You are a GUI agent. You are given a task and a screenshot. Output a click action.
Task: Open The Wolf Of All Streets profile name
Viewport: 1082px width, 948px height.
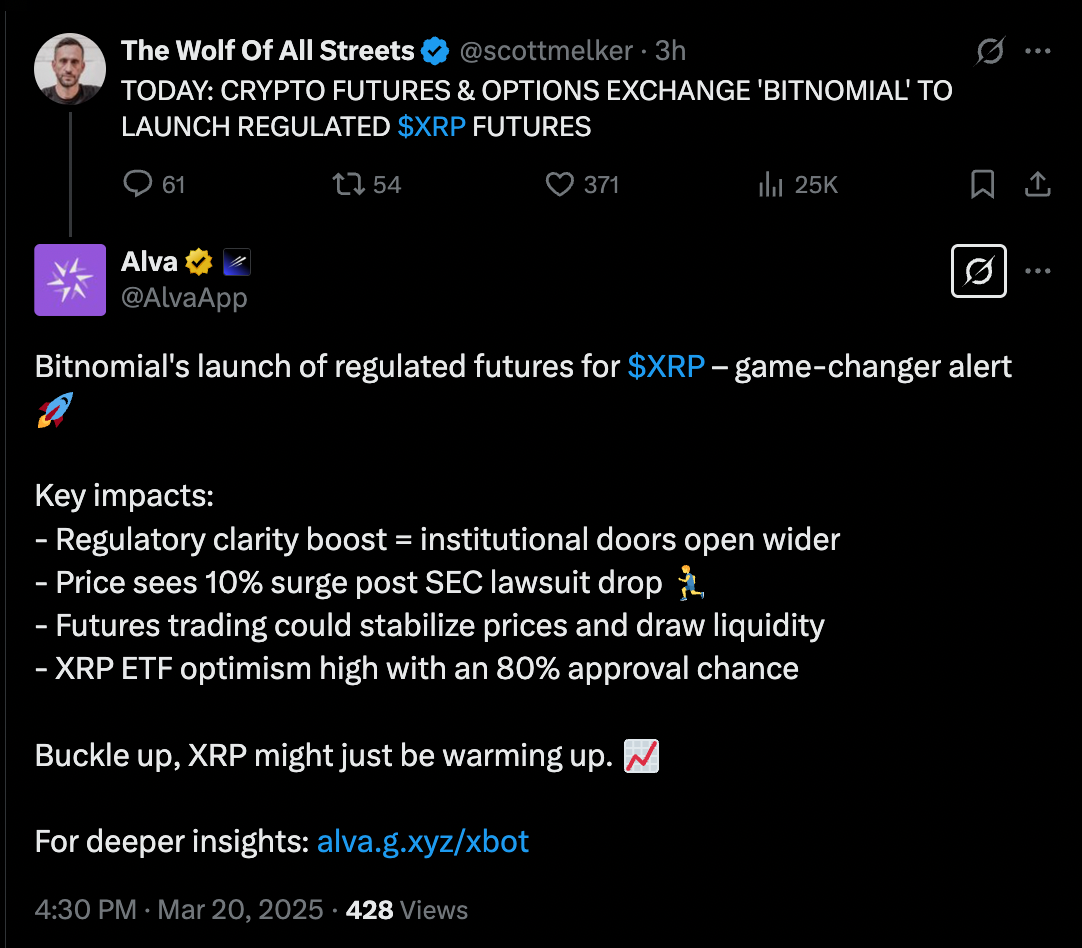pyautogui.click(x=267, y=50)
